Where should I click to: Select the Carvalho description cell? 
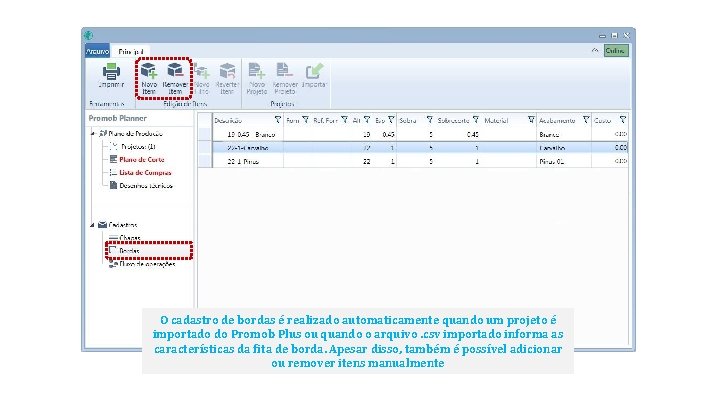click(248, 148)
